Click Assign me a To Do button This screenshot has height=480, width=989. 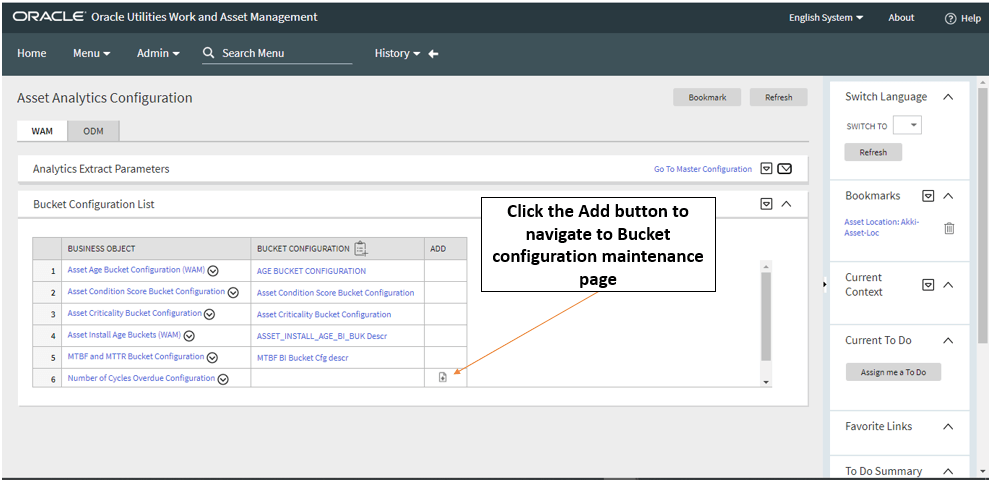point(893,372)
